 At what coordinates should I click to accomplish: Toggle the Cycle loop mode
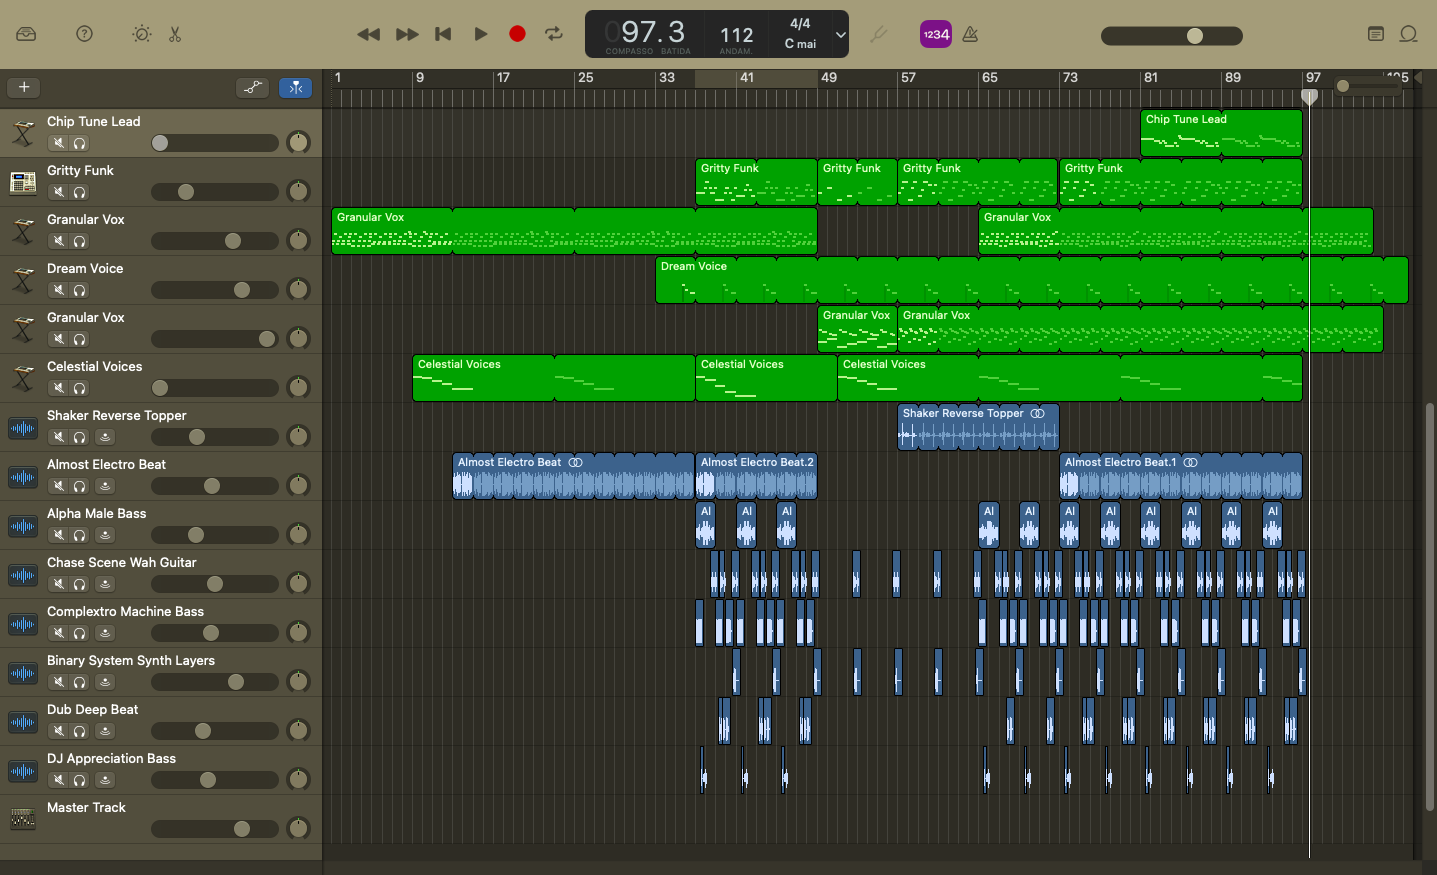(x=553, y=34)
